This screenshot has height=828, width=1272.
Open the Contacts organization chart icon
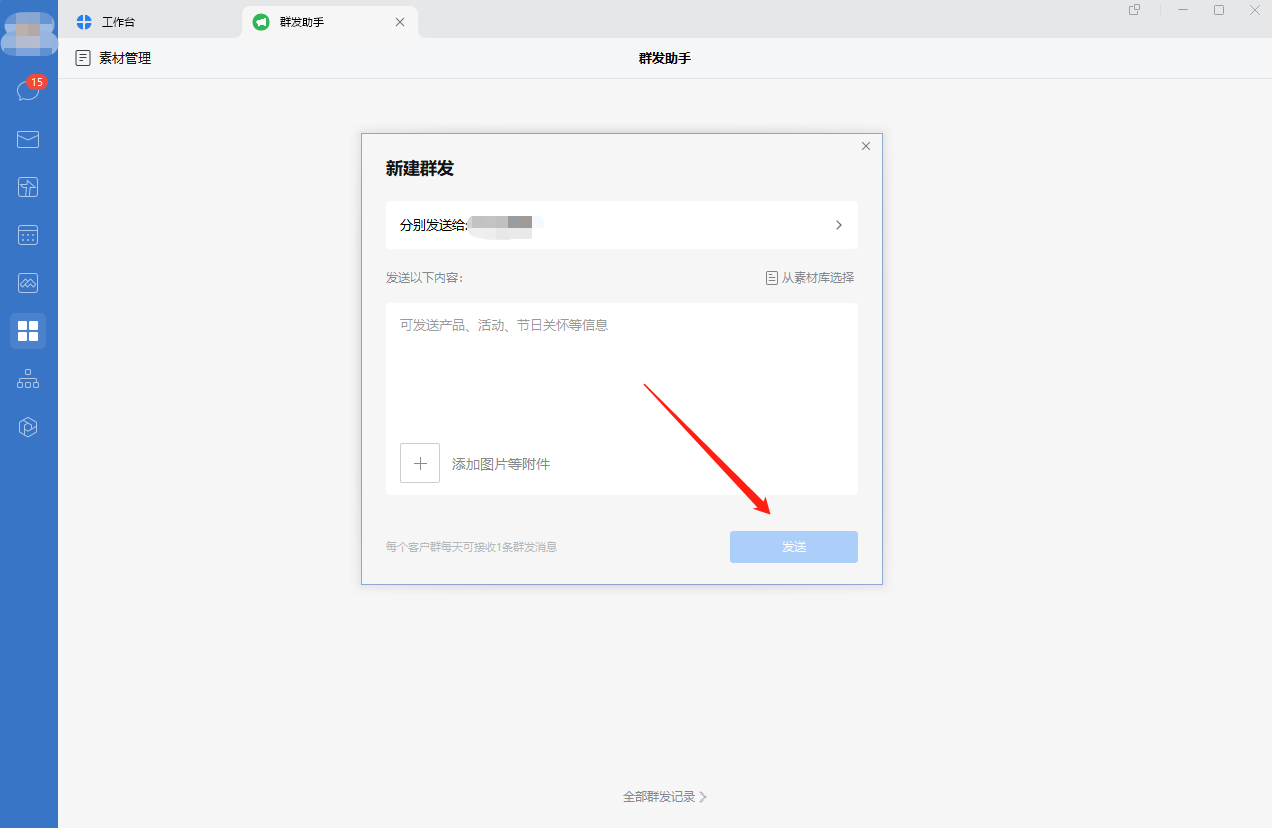pos(28,379)
